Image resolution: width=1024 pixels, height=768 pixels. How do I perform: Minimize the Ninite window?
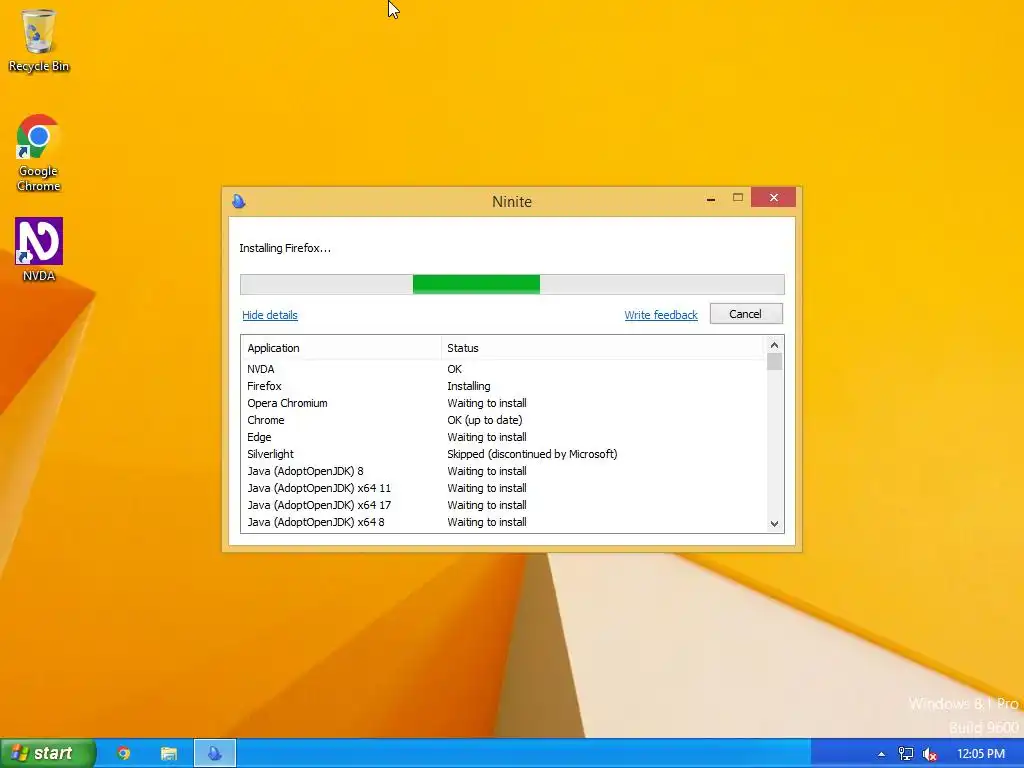pos(711,198)
